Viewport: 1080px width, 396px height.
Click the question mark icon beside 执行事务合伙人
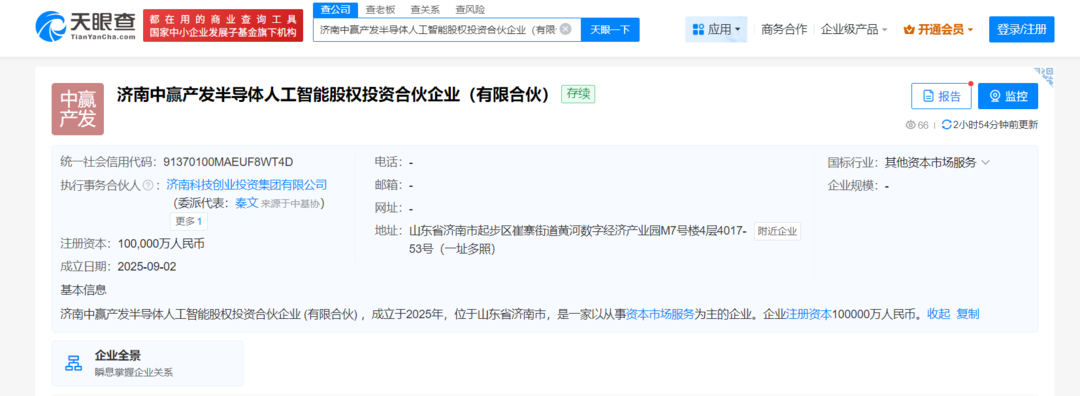(x=147, y=185)
